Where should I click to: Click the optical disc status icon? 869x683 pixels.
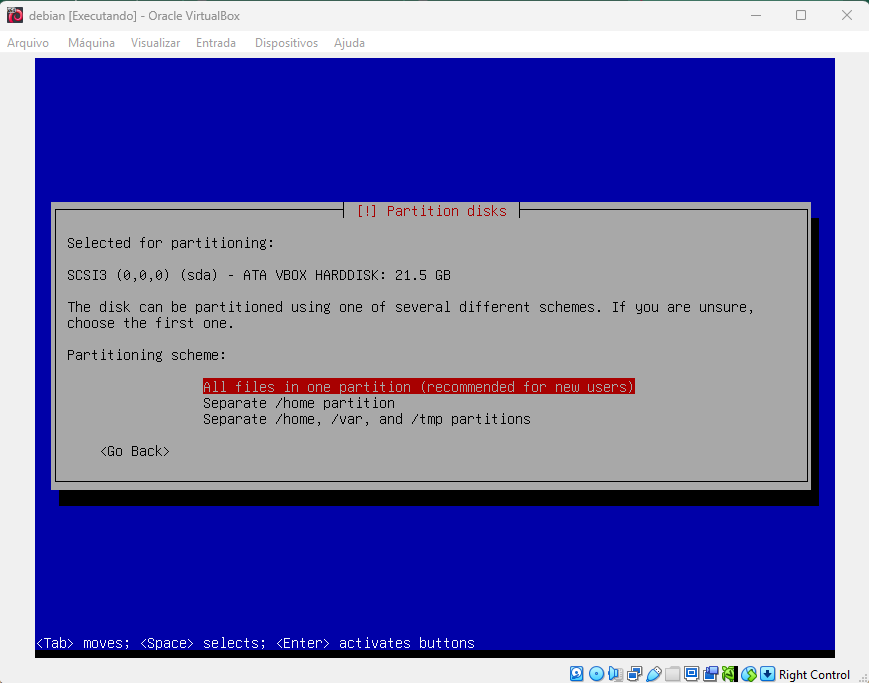tap(596, 674)
